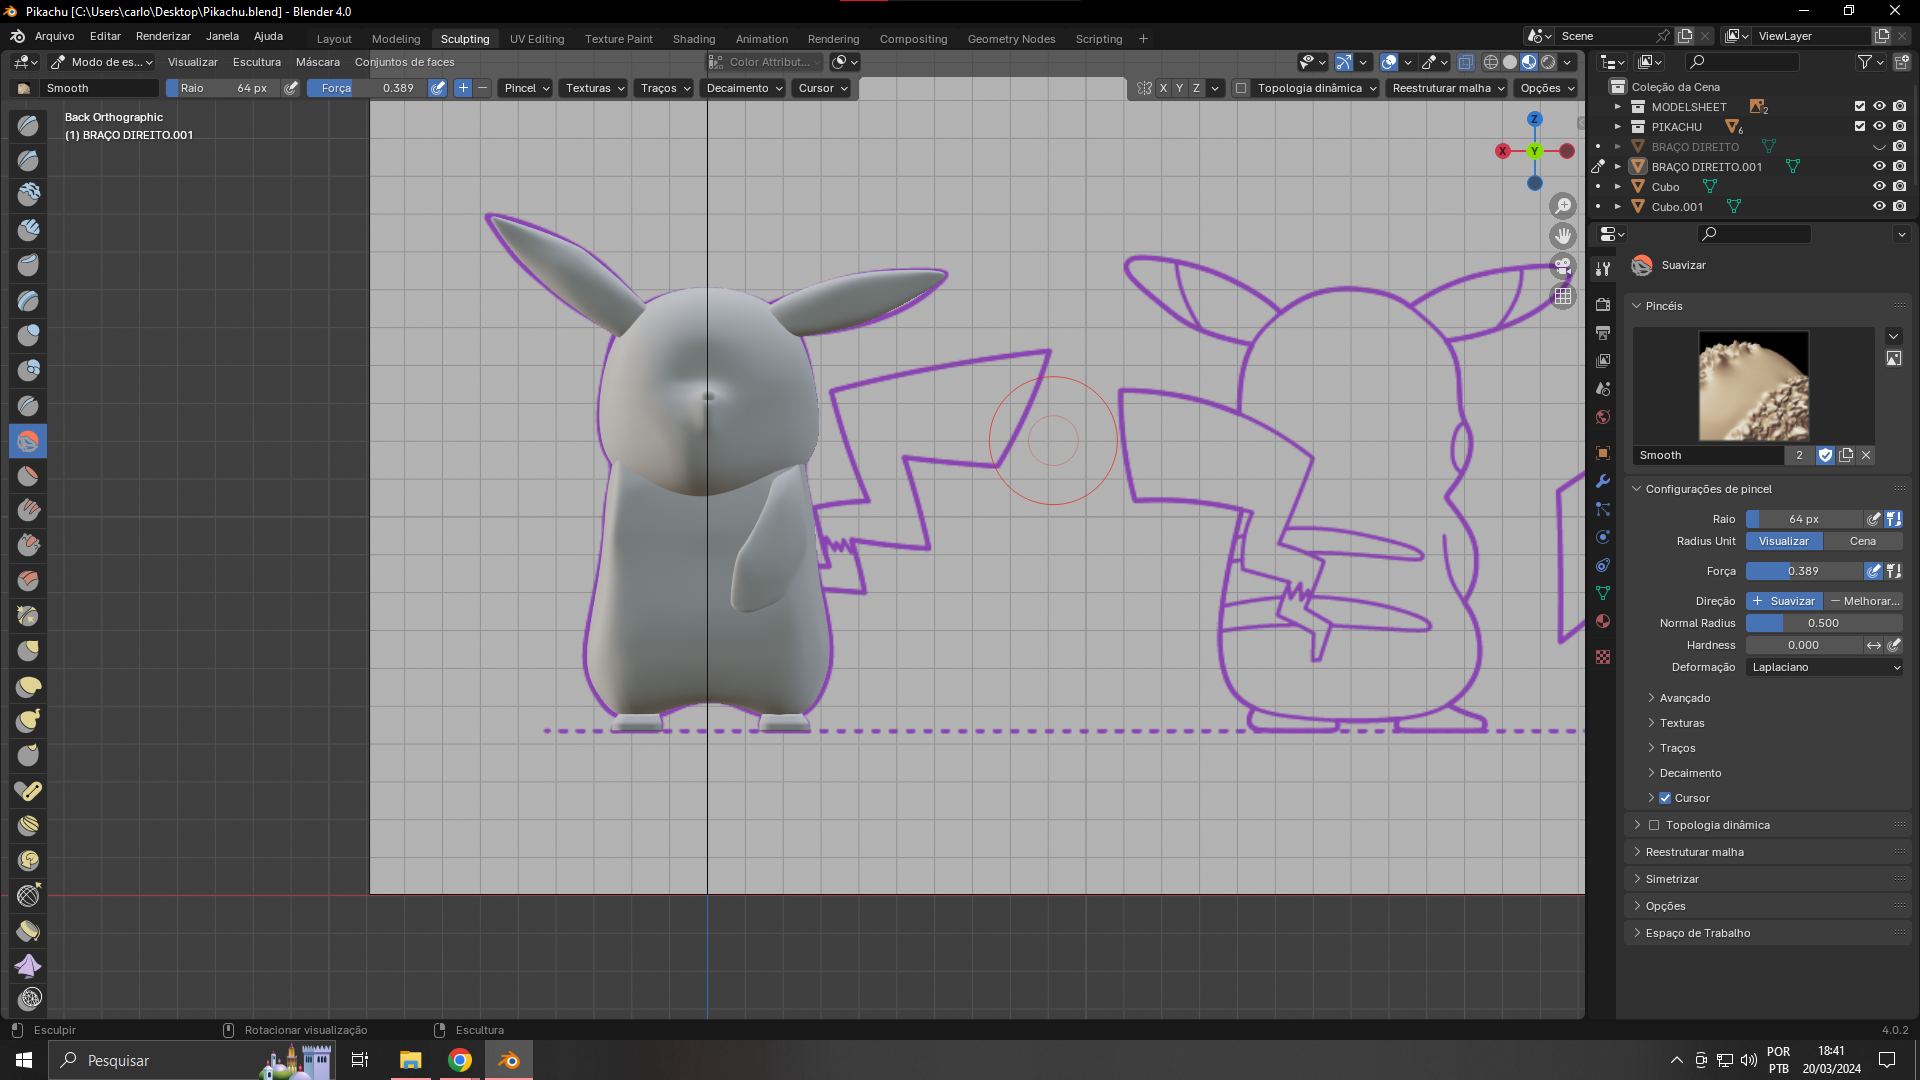Click the Smooth brush preview thumbnail
The image size is (1920, 1080).
pyautogui.click(x=1753, y=386)
